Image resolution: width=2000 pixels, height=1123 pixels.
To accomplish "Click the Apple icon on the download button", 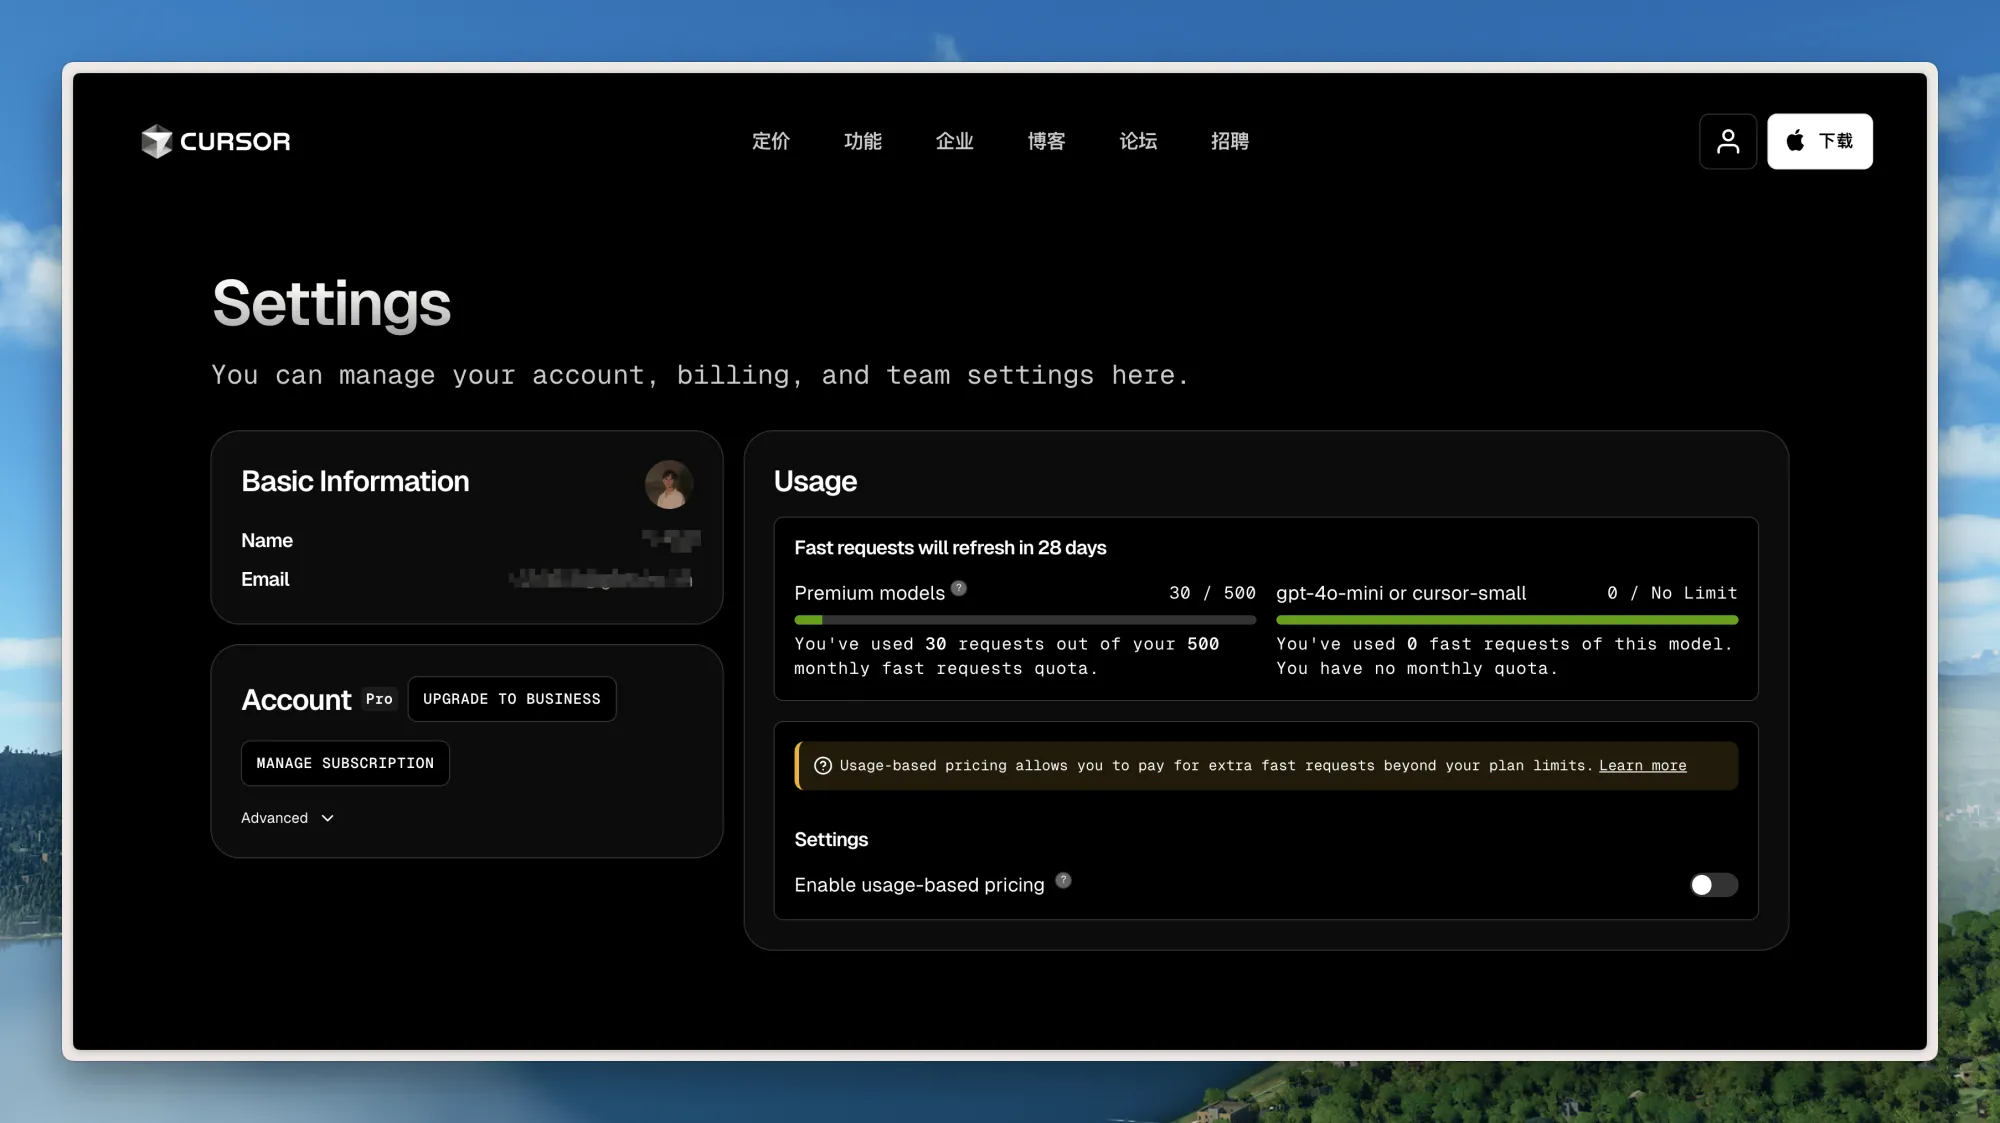I will click(x=1795, y=141).
